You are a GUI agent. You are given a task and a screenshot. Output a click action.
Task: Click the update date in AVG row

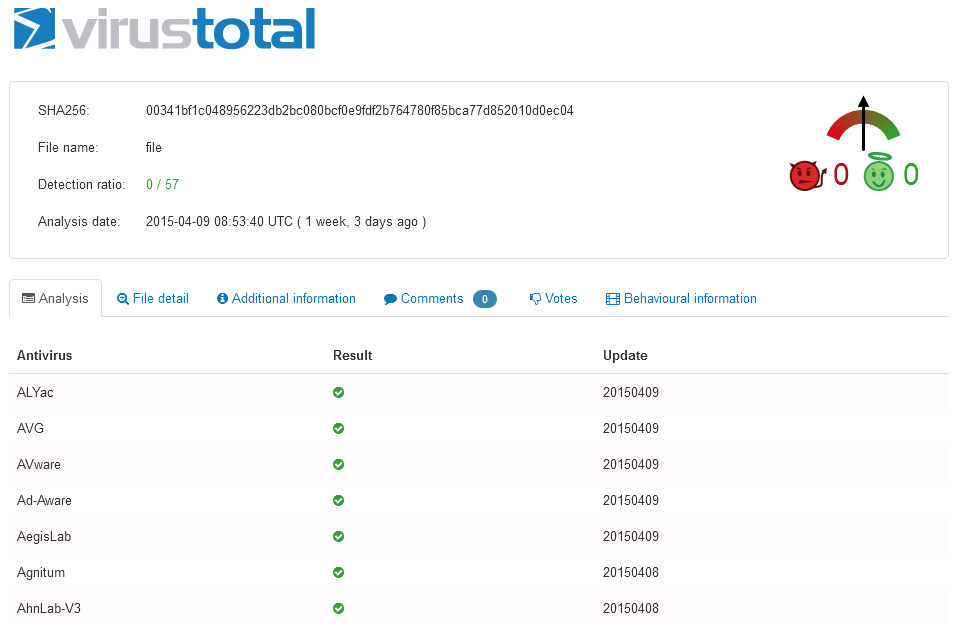coord(631,428)
